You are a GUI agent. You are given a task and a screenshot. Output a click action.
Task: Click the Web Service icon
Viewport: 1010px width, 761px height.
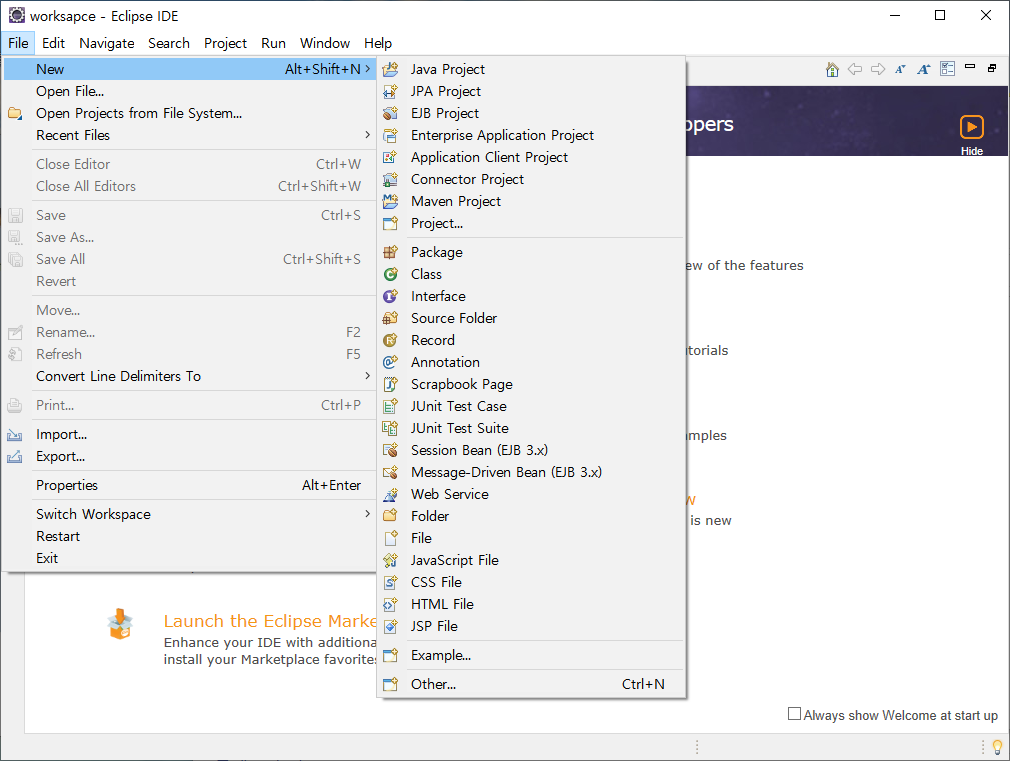[x=390, y=494]
